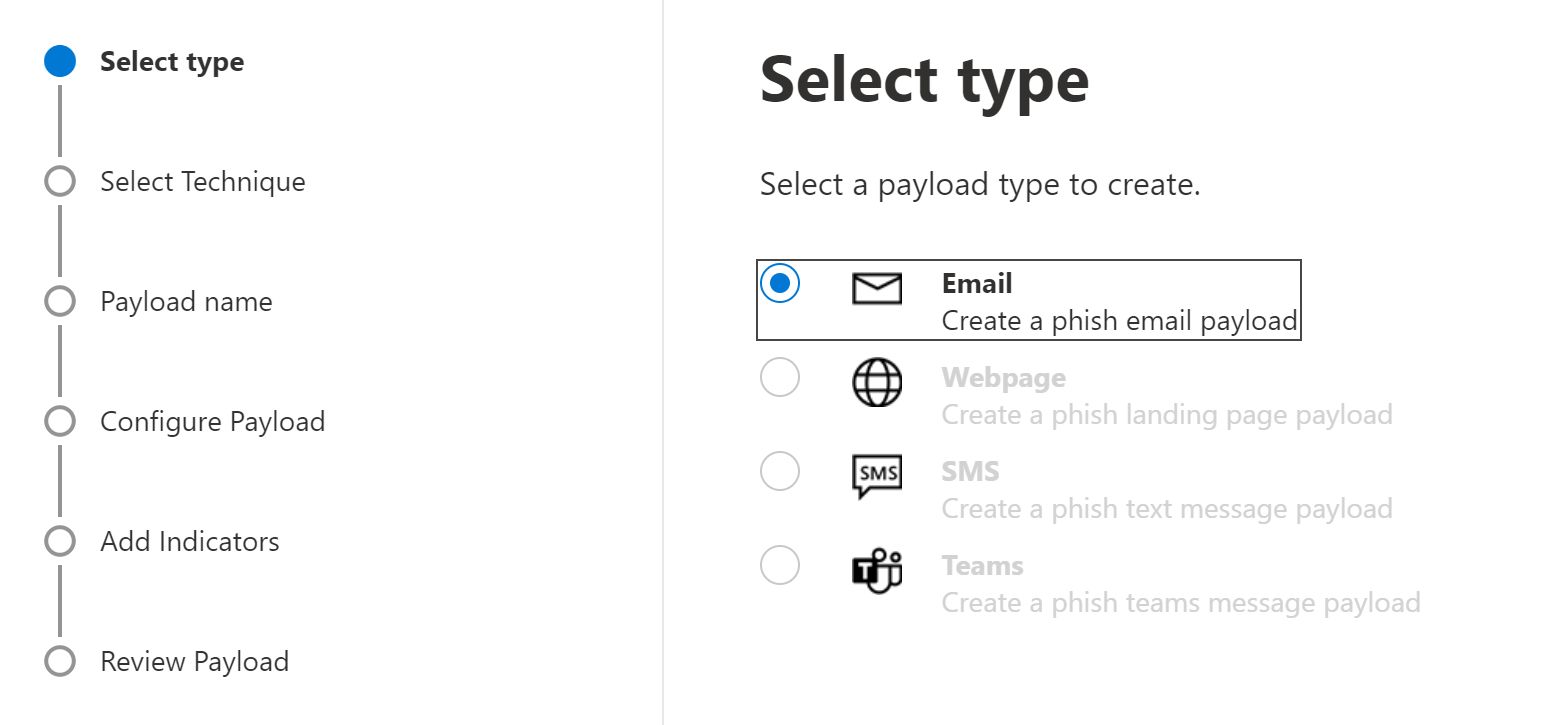This screenshot has width=1548, height=725.
Task: Open the Select Technique step
Action: point(203,182)
